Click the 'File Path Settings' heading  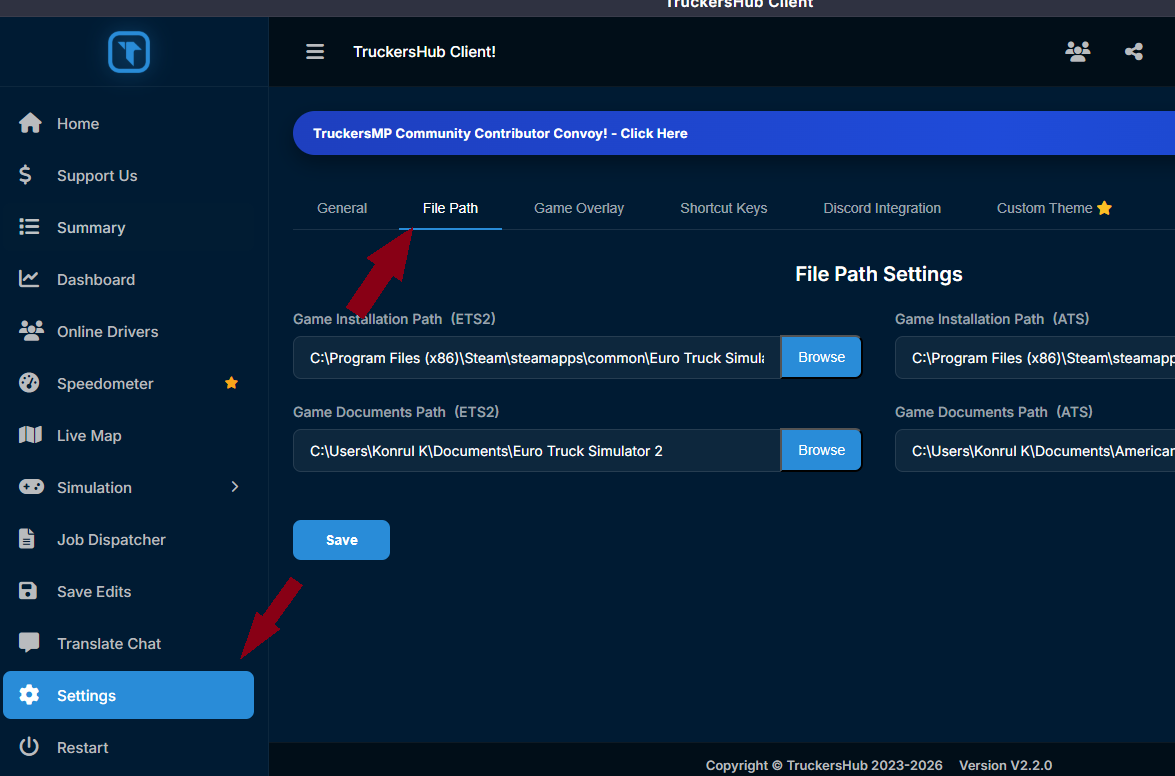(x=878, y=274)
